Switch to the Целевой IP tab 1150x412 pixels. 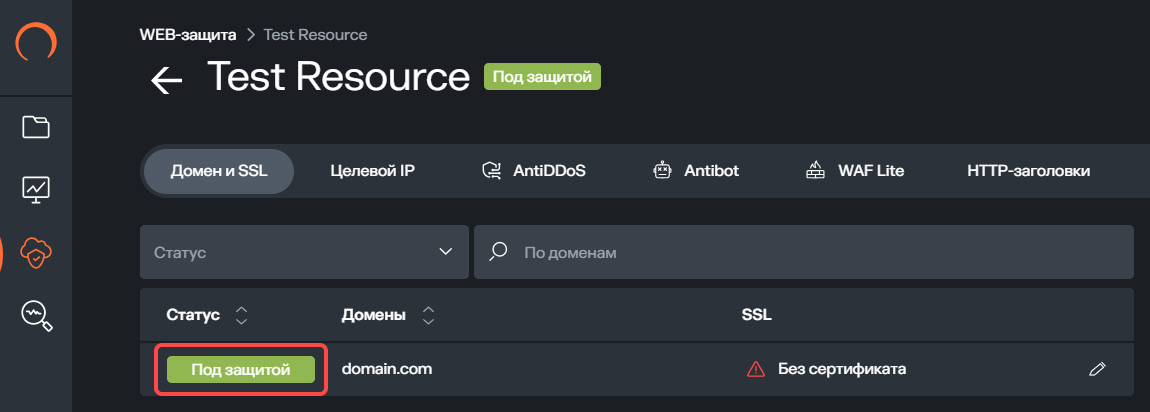372,171
